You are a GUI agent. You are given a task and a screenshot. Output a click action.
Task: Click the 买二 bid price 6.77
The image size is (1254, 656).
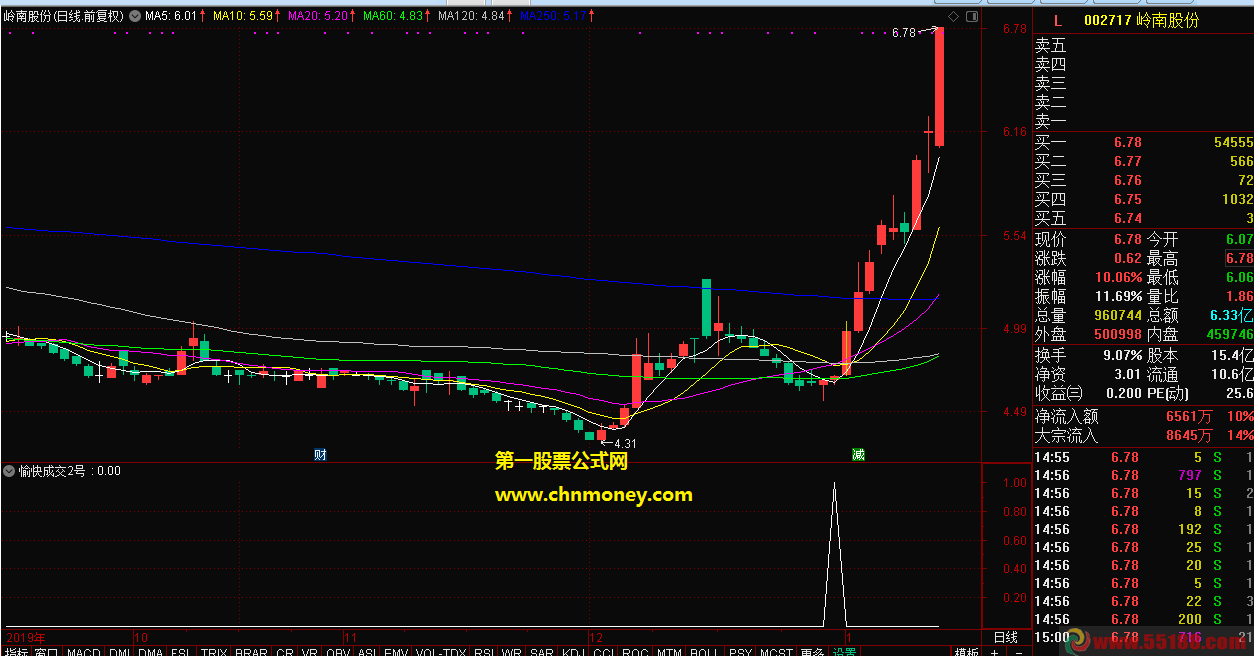coord(1128,161)
